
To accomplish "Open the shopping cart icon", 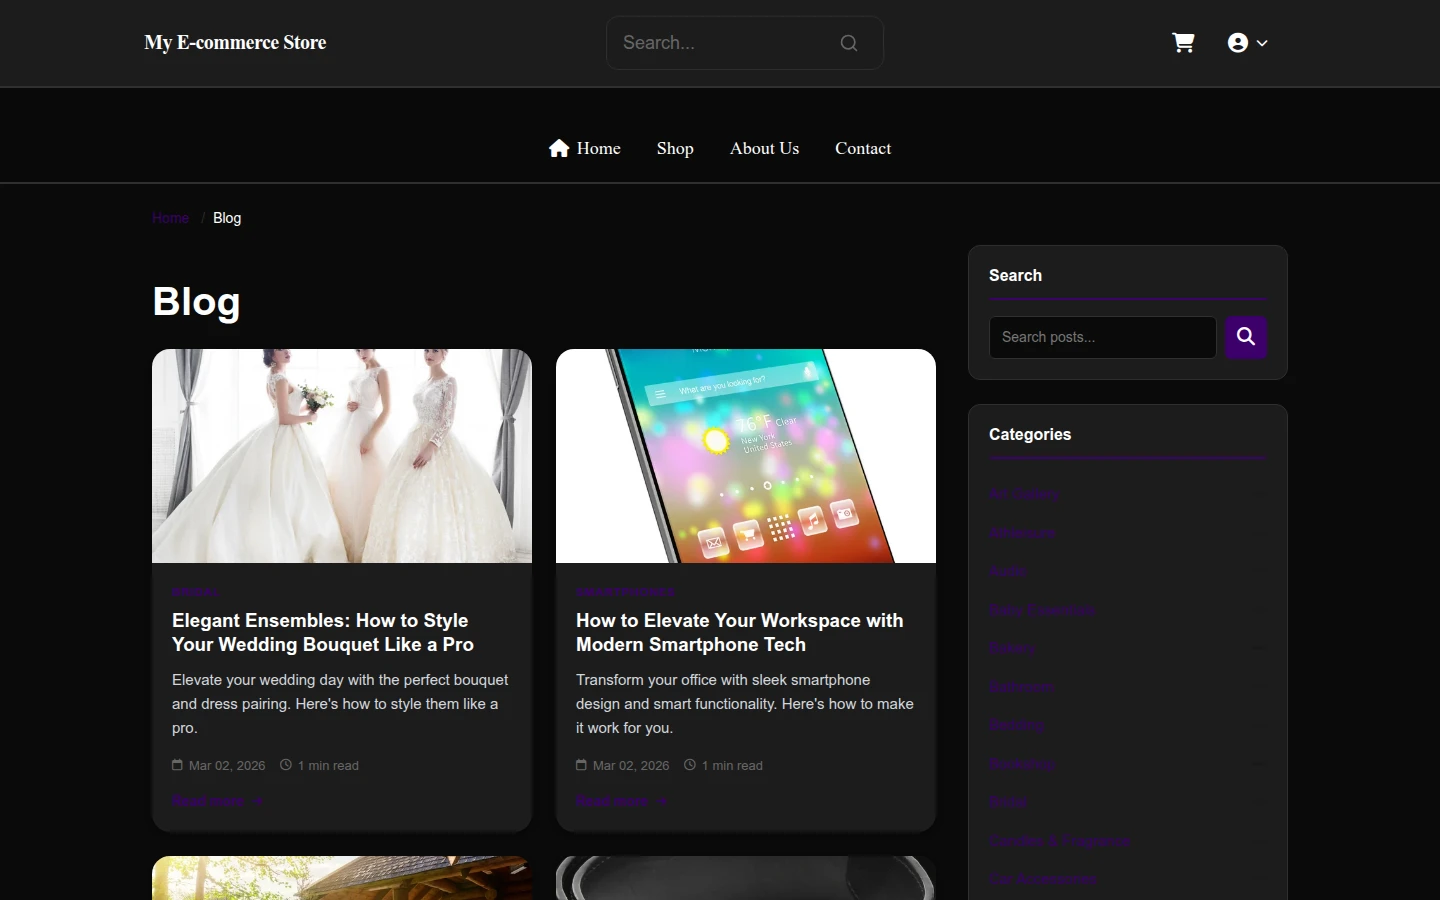I will click(1183, 43).
